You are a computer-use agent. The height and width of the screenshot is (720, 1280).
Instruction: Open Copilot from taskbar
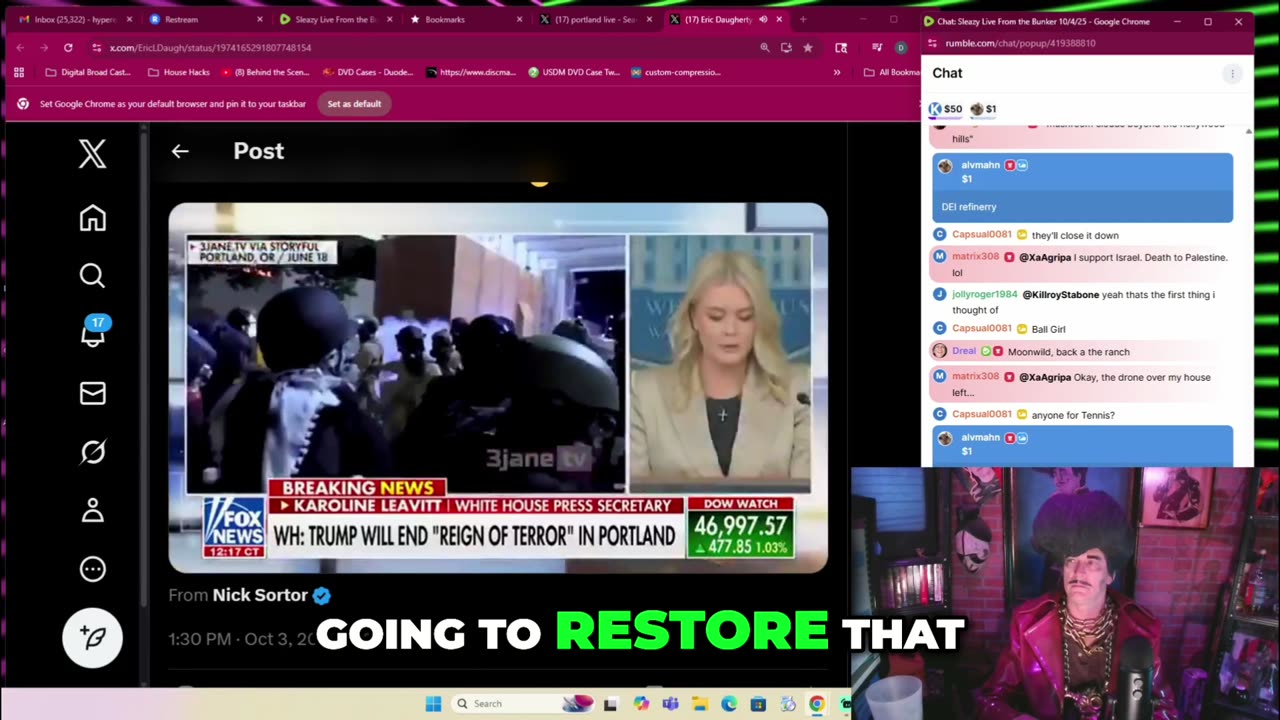coord(641,704)
